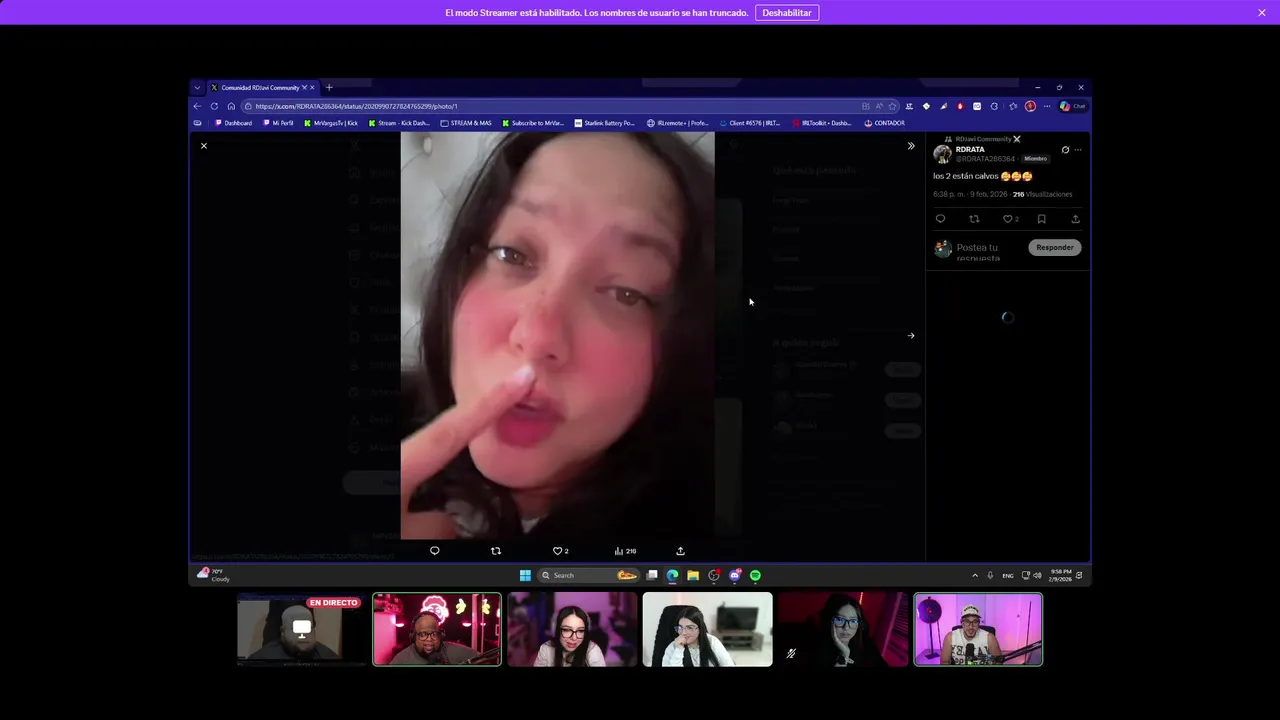The height and width of the screenshot is (720, 1280).
Task: Share icon in post sidebar
Action: [x=1076, y=219]
